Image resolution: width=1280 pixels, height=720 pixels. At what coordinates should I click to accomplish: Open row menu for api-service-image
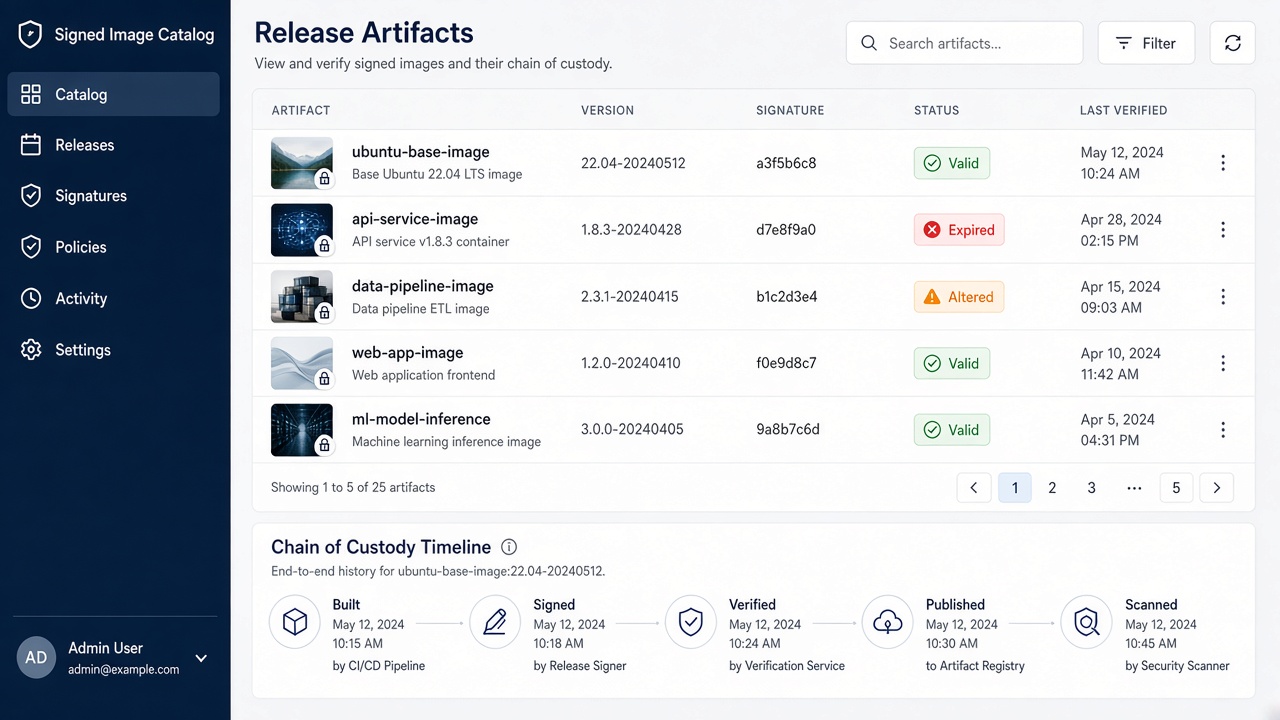1222,230
